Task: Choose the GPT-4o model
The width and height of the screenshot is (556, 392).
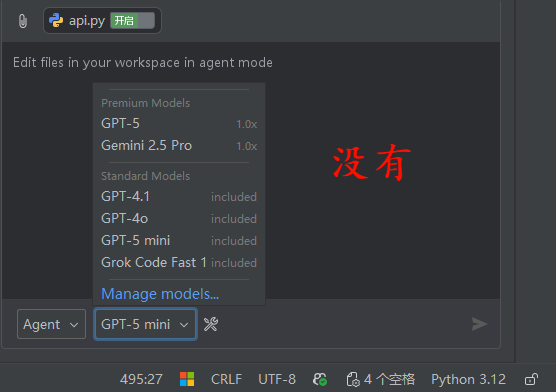Action: [179, 219]
